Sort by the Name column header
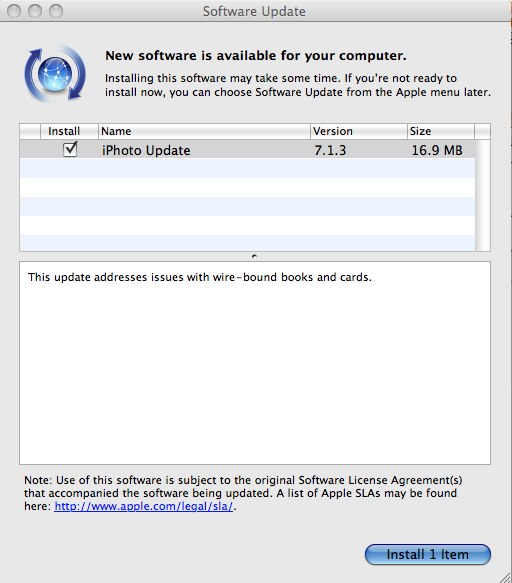 (x=204, y=131)
